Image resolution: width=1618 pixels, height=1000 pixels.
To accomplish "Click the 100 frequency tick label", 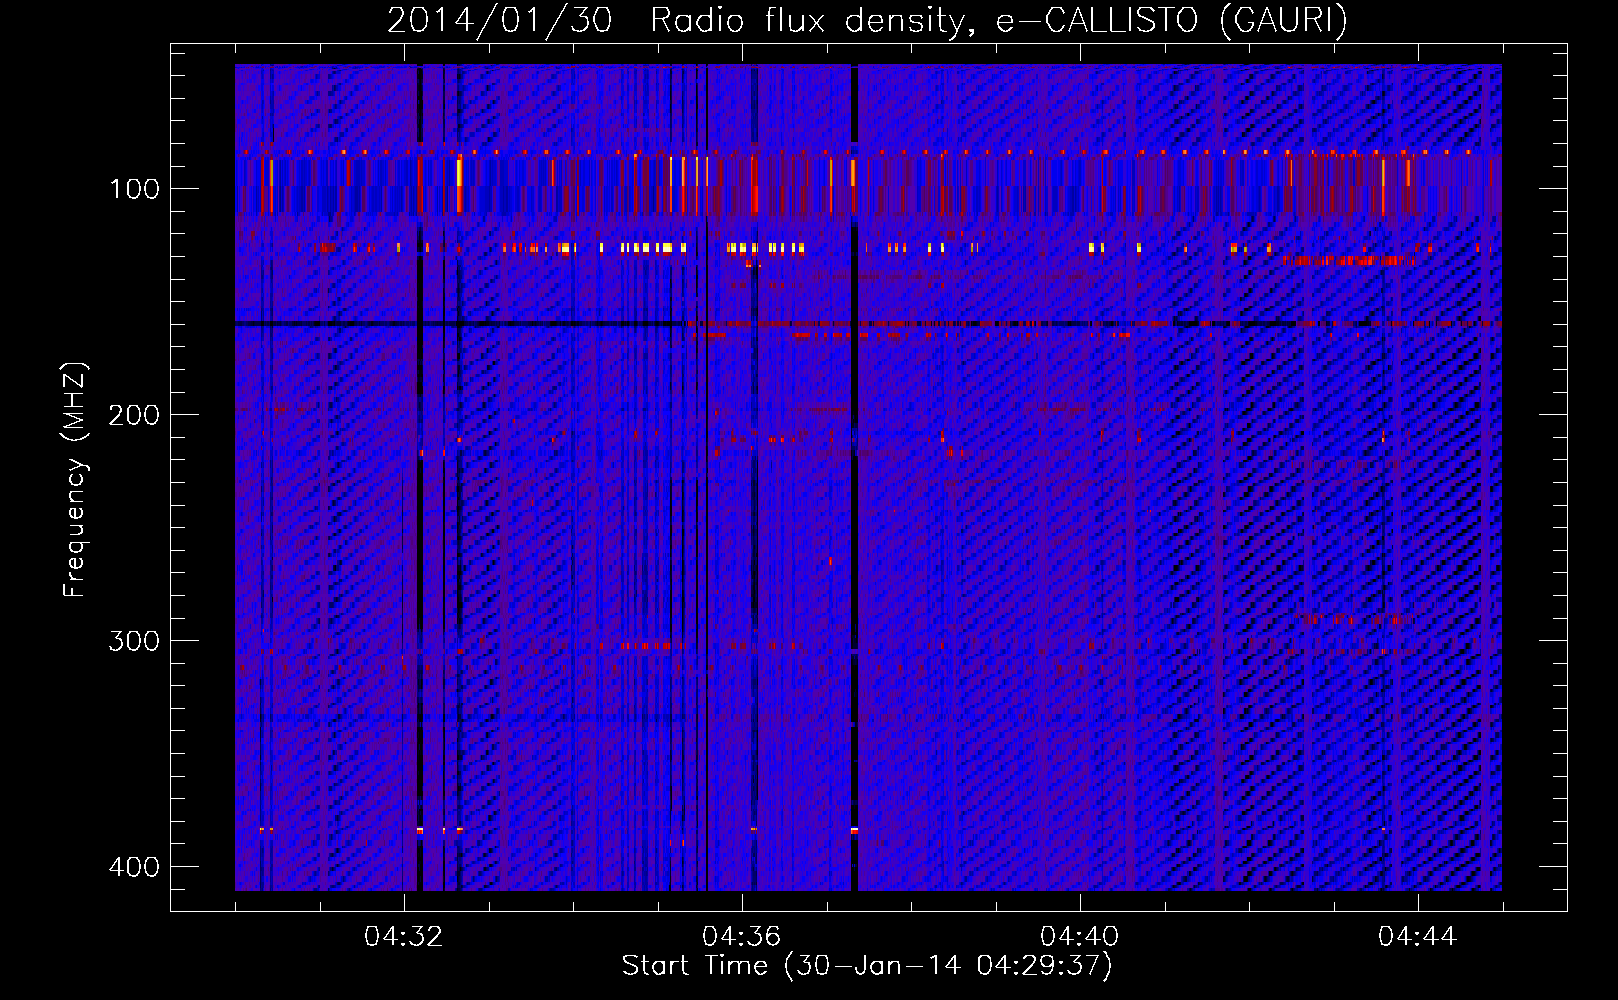I will point(134,189).
